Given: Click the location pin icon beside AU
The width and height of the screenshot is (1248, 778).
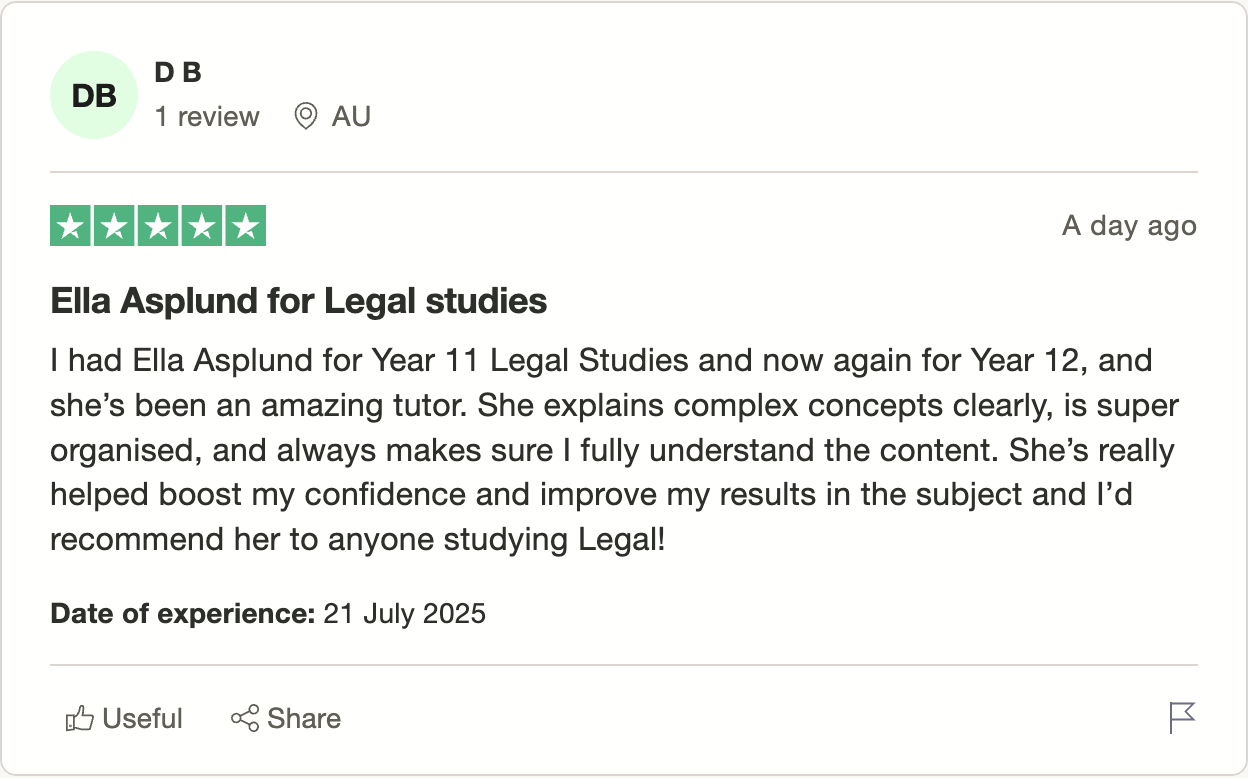Looking at the screenshot, I should point(305,117).
